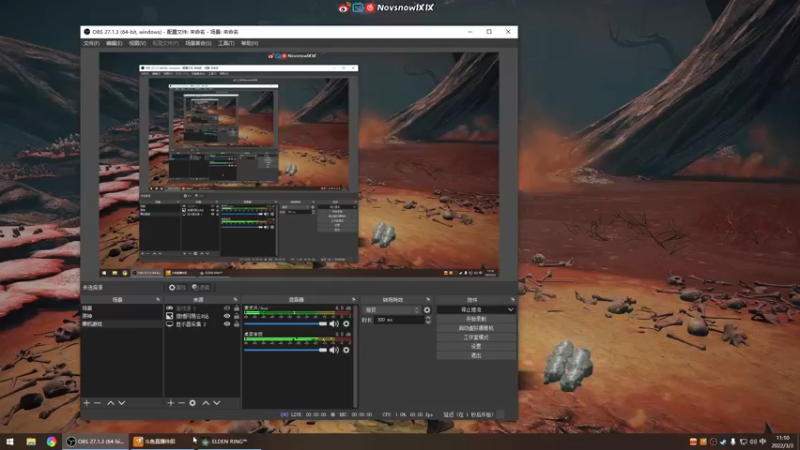Open the colorful browser icon on the taskbar
The image size is (800, 450).
(x=52, y=441)
